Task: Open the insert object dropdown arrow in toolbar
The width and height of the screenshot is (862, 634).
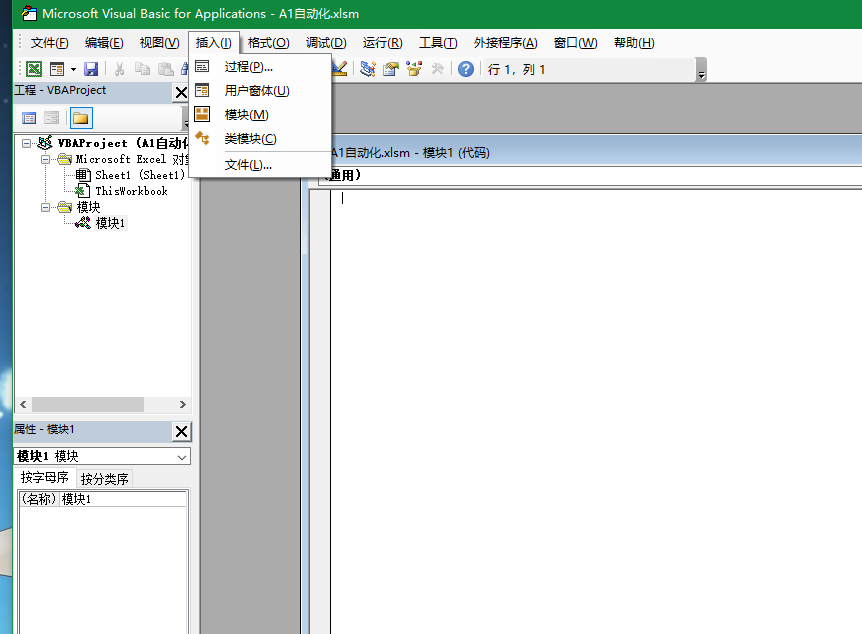Action: coord(73,69)
